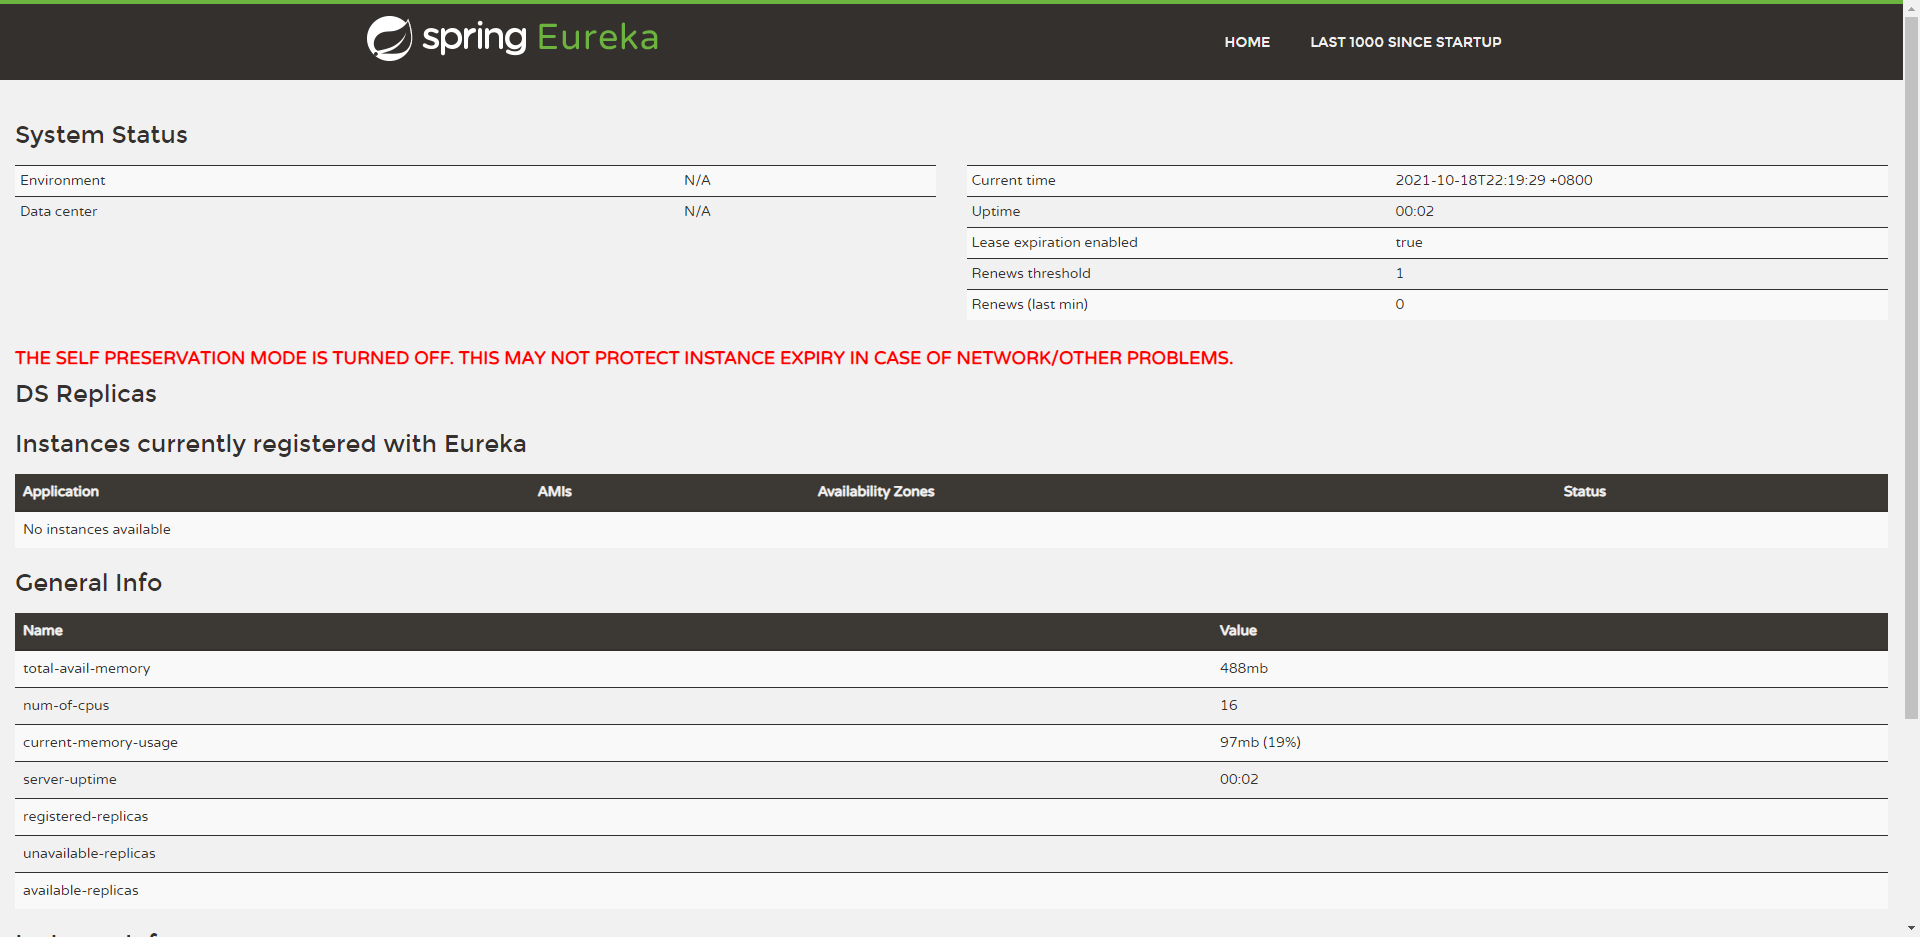Select the 97mb (19%) usage value
Screen dimensions: 1920x937
1260,742
